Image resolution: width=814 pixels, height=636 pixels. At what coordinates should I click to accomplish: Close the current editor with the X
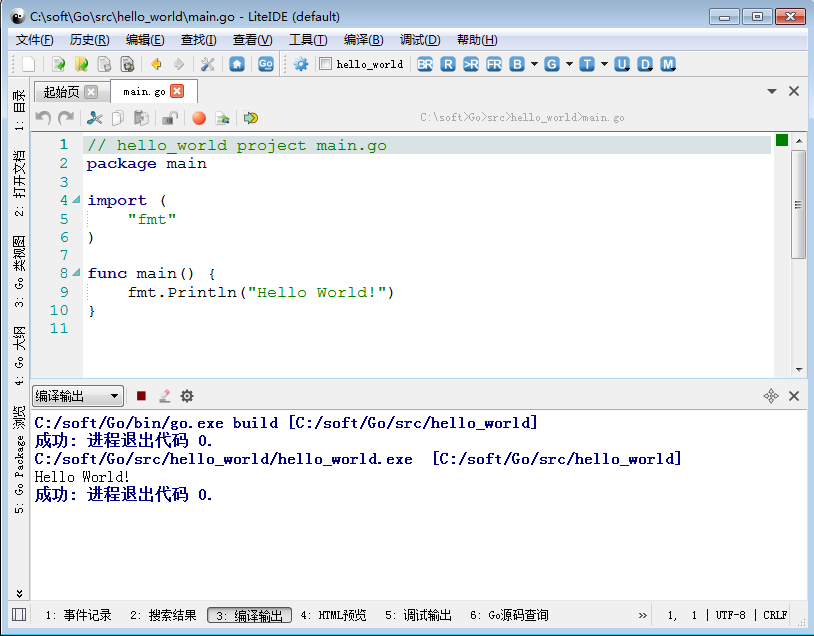(794, 91)
